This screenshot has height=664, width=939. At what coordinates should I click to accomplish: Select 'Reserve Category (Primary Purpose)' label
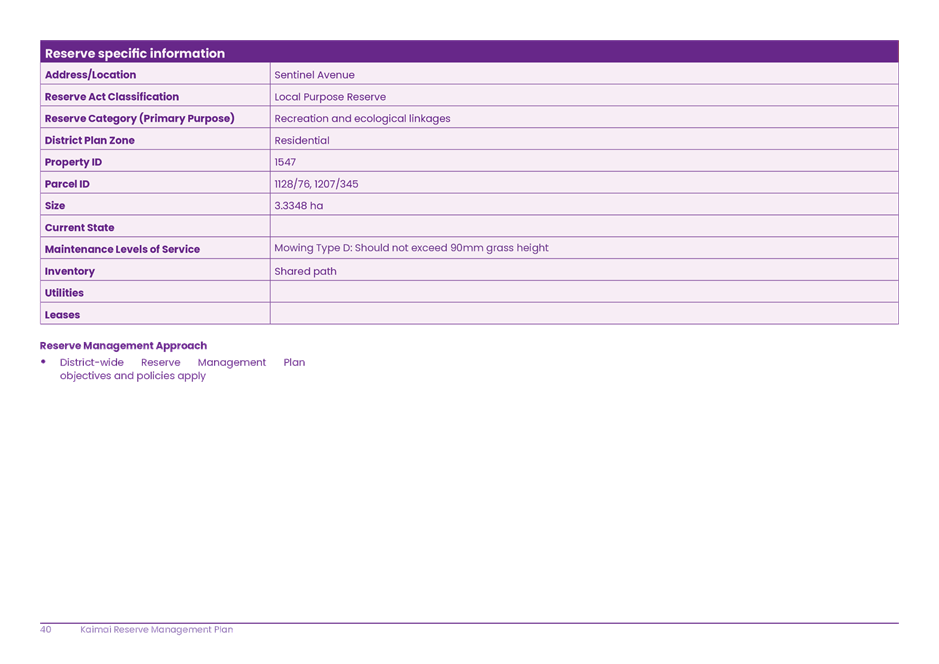140,118
